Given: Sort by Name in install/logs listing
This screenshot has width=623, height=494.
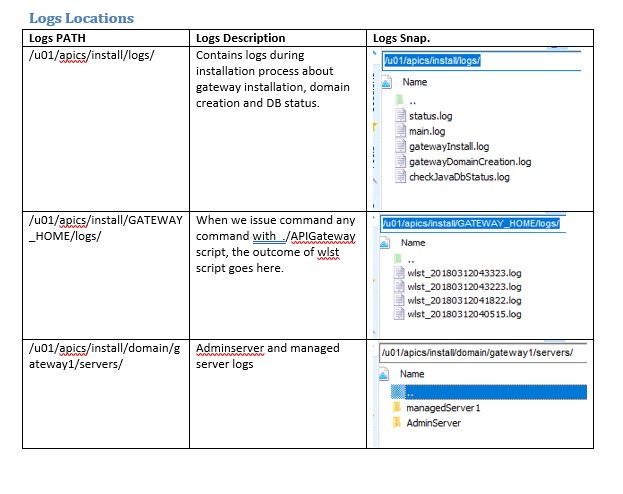Looking at the screenshot, I should (414, 83).
